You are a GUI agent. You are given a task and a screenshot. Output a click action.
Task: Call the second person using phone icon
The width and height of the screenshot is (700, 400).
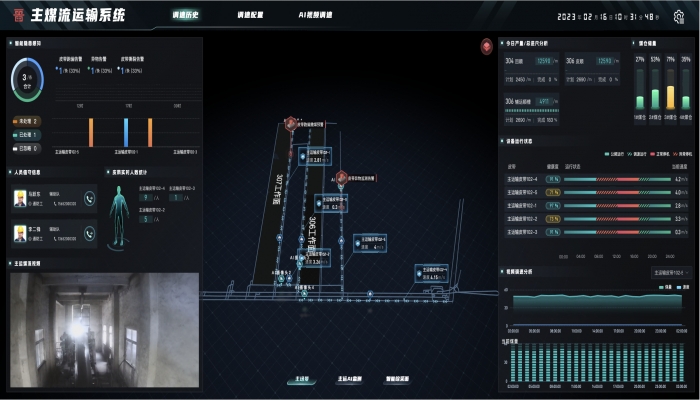pos(90,234)
